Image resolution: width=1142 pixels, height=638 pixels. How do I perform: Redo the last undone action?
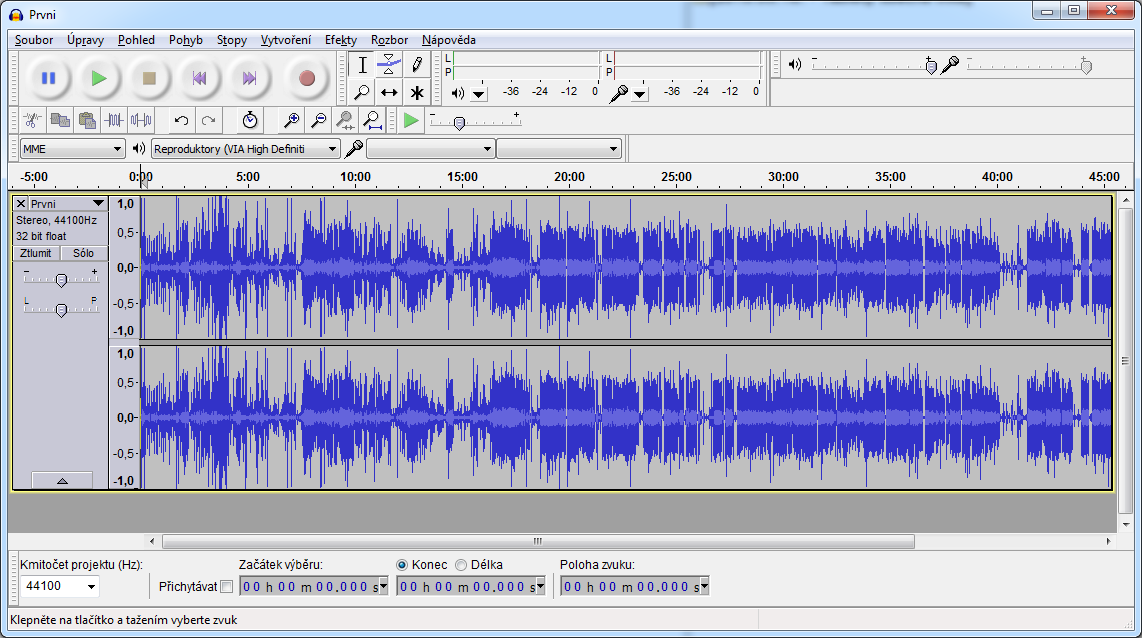208,120
